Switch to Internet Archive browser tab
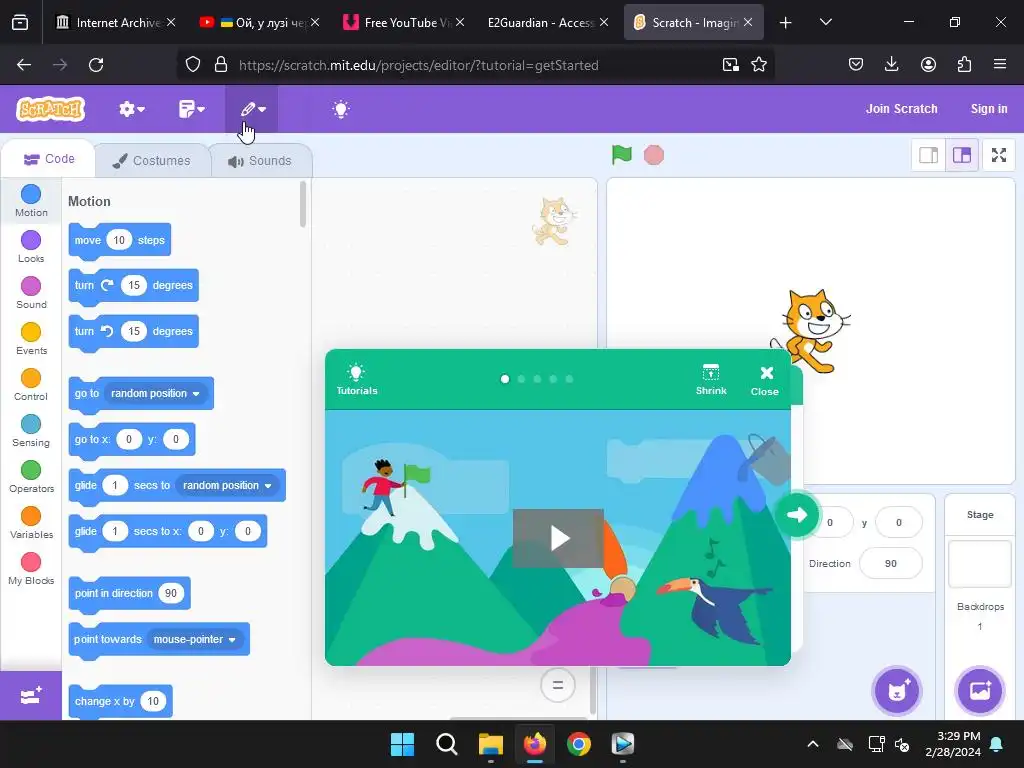Screen dimensions: 1024x768 click(116, 22)
